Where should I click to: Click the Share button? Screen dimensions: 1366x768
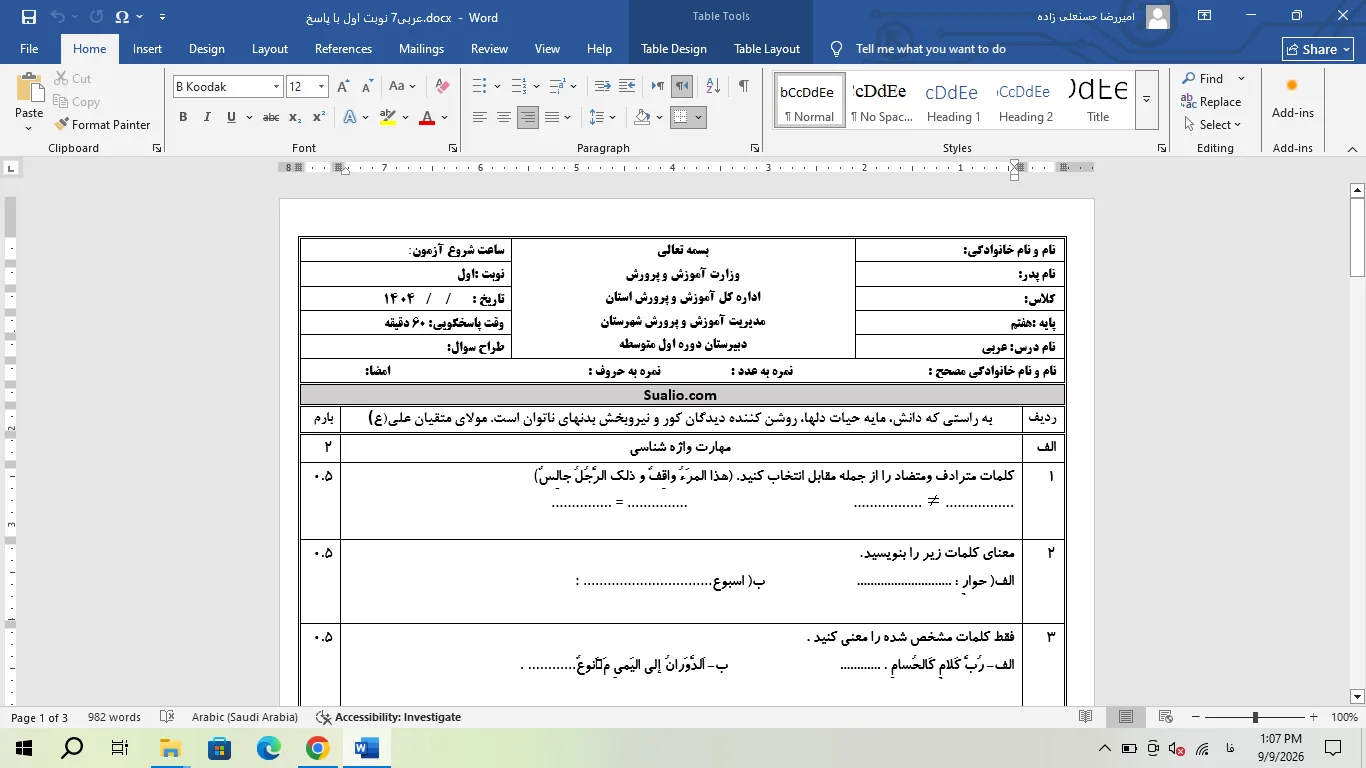[x=1318, y=49]
